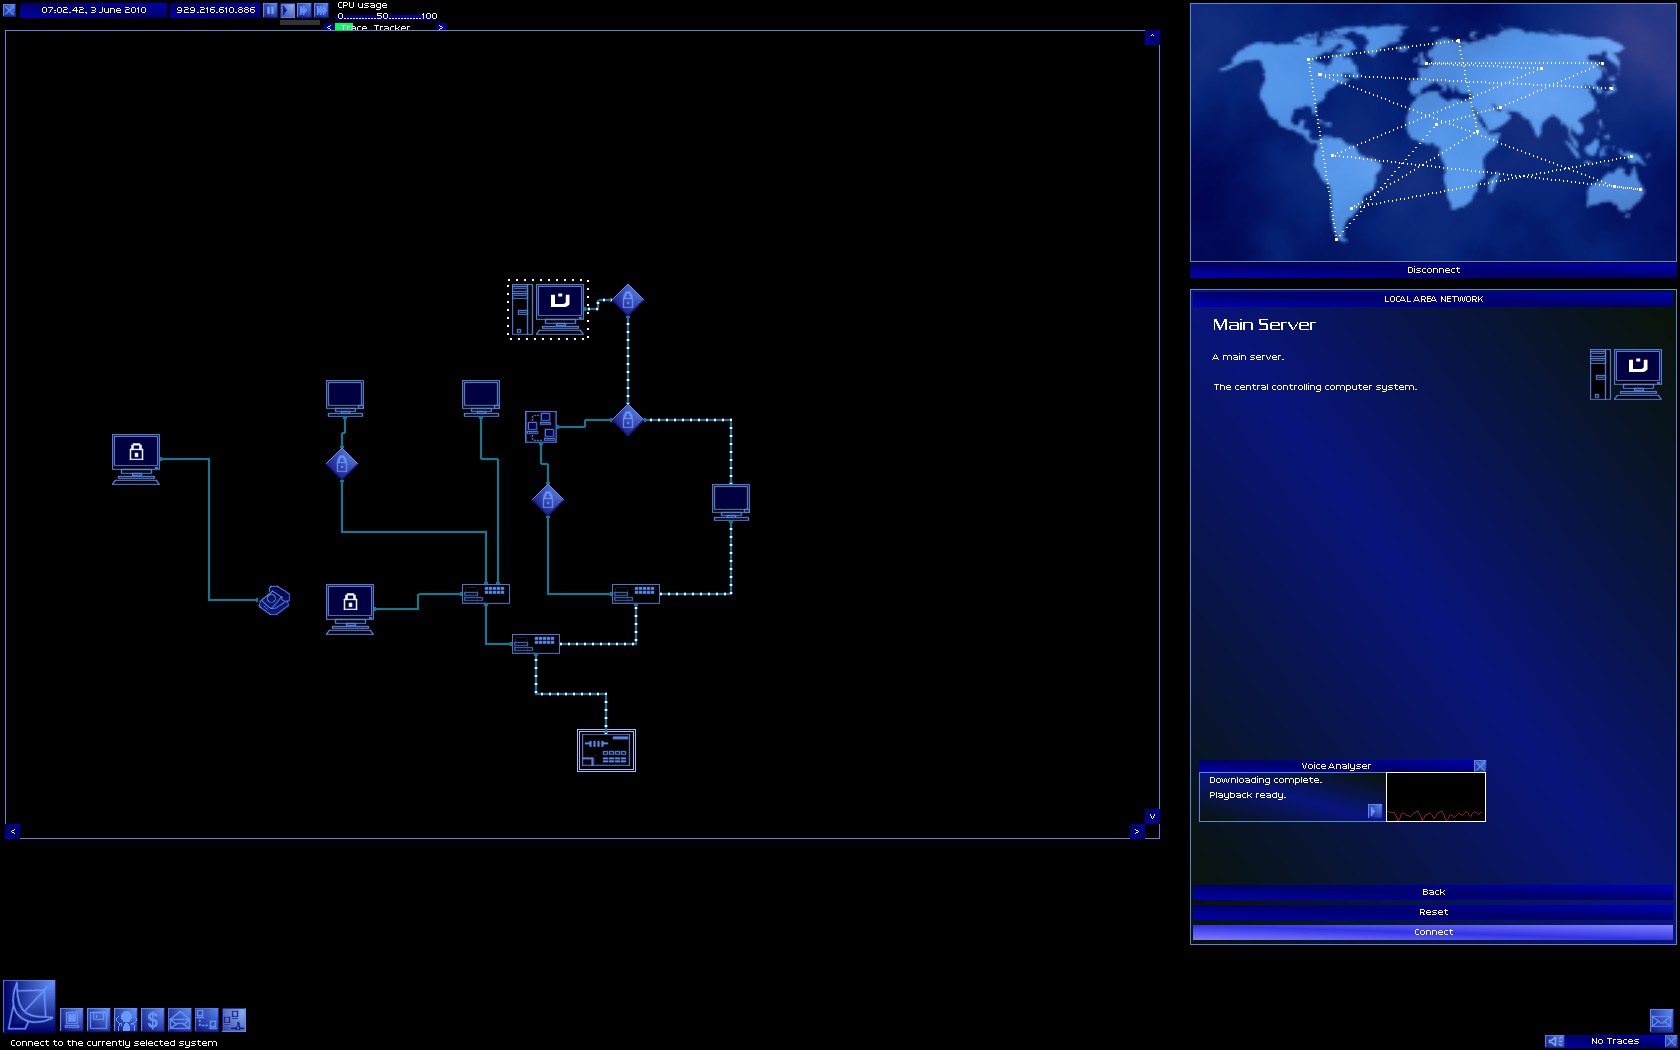Click the Voice Analyser waveform display
The width and height of the screenshot is (1680, 1050).
click(x=1436, y=797)
